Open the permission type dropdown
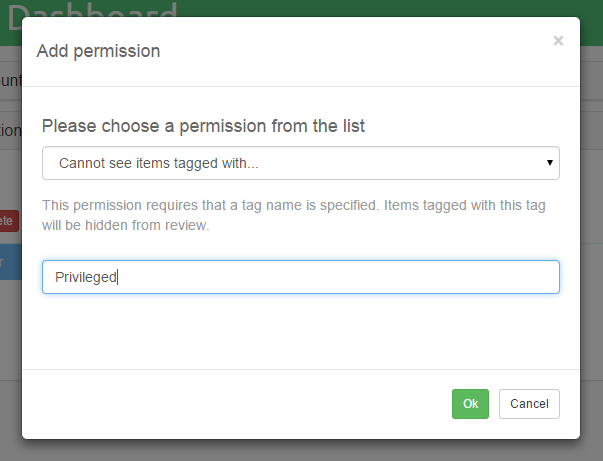 (x=300, y=163)
